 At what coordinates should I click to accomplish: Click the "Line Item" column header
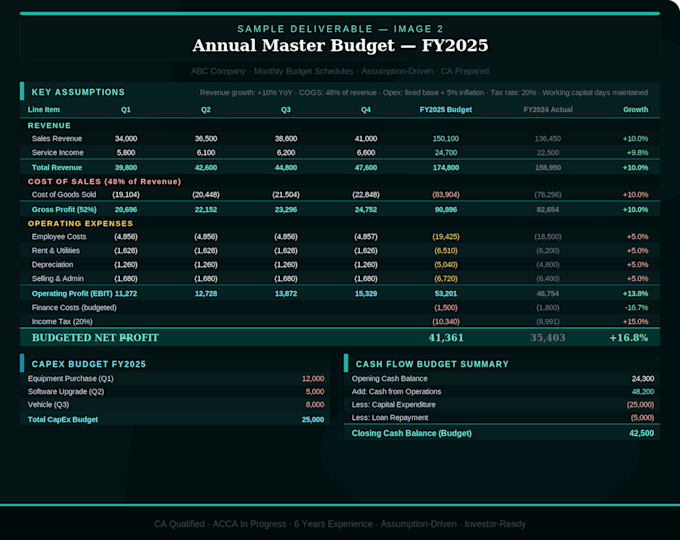(x=44, y=110)
